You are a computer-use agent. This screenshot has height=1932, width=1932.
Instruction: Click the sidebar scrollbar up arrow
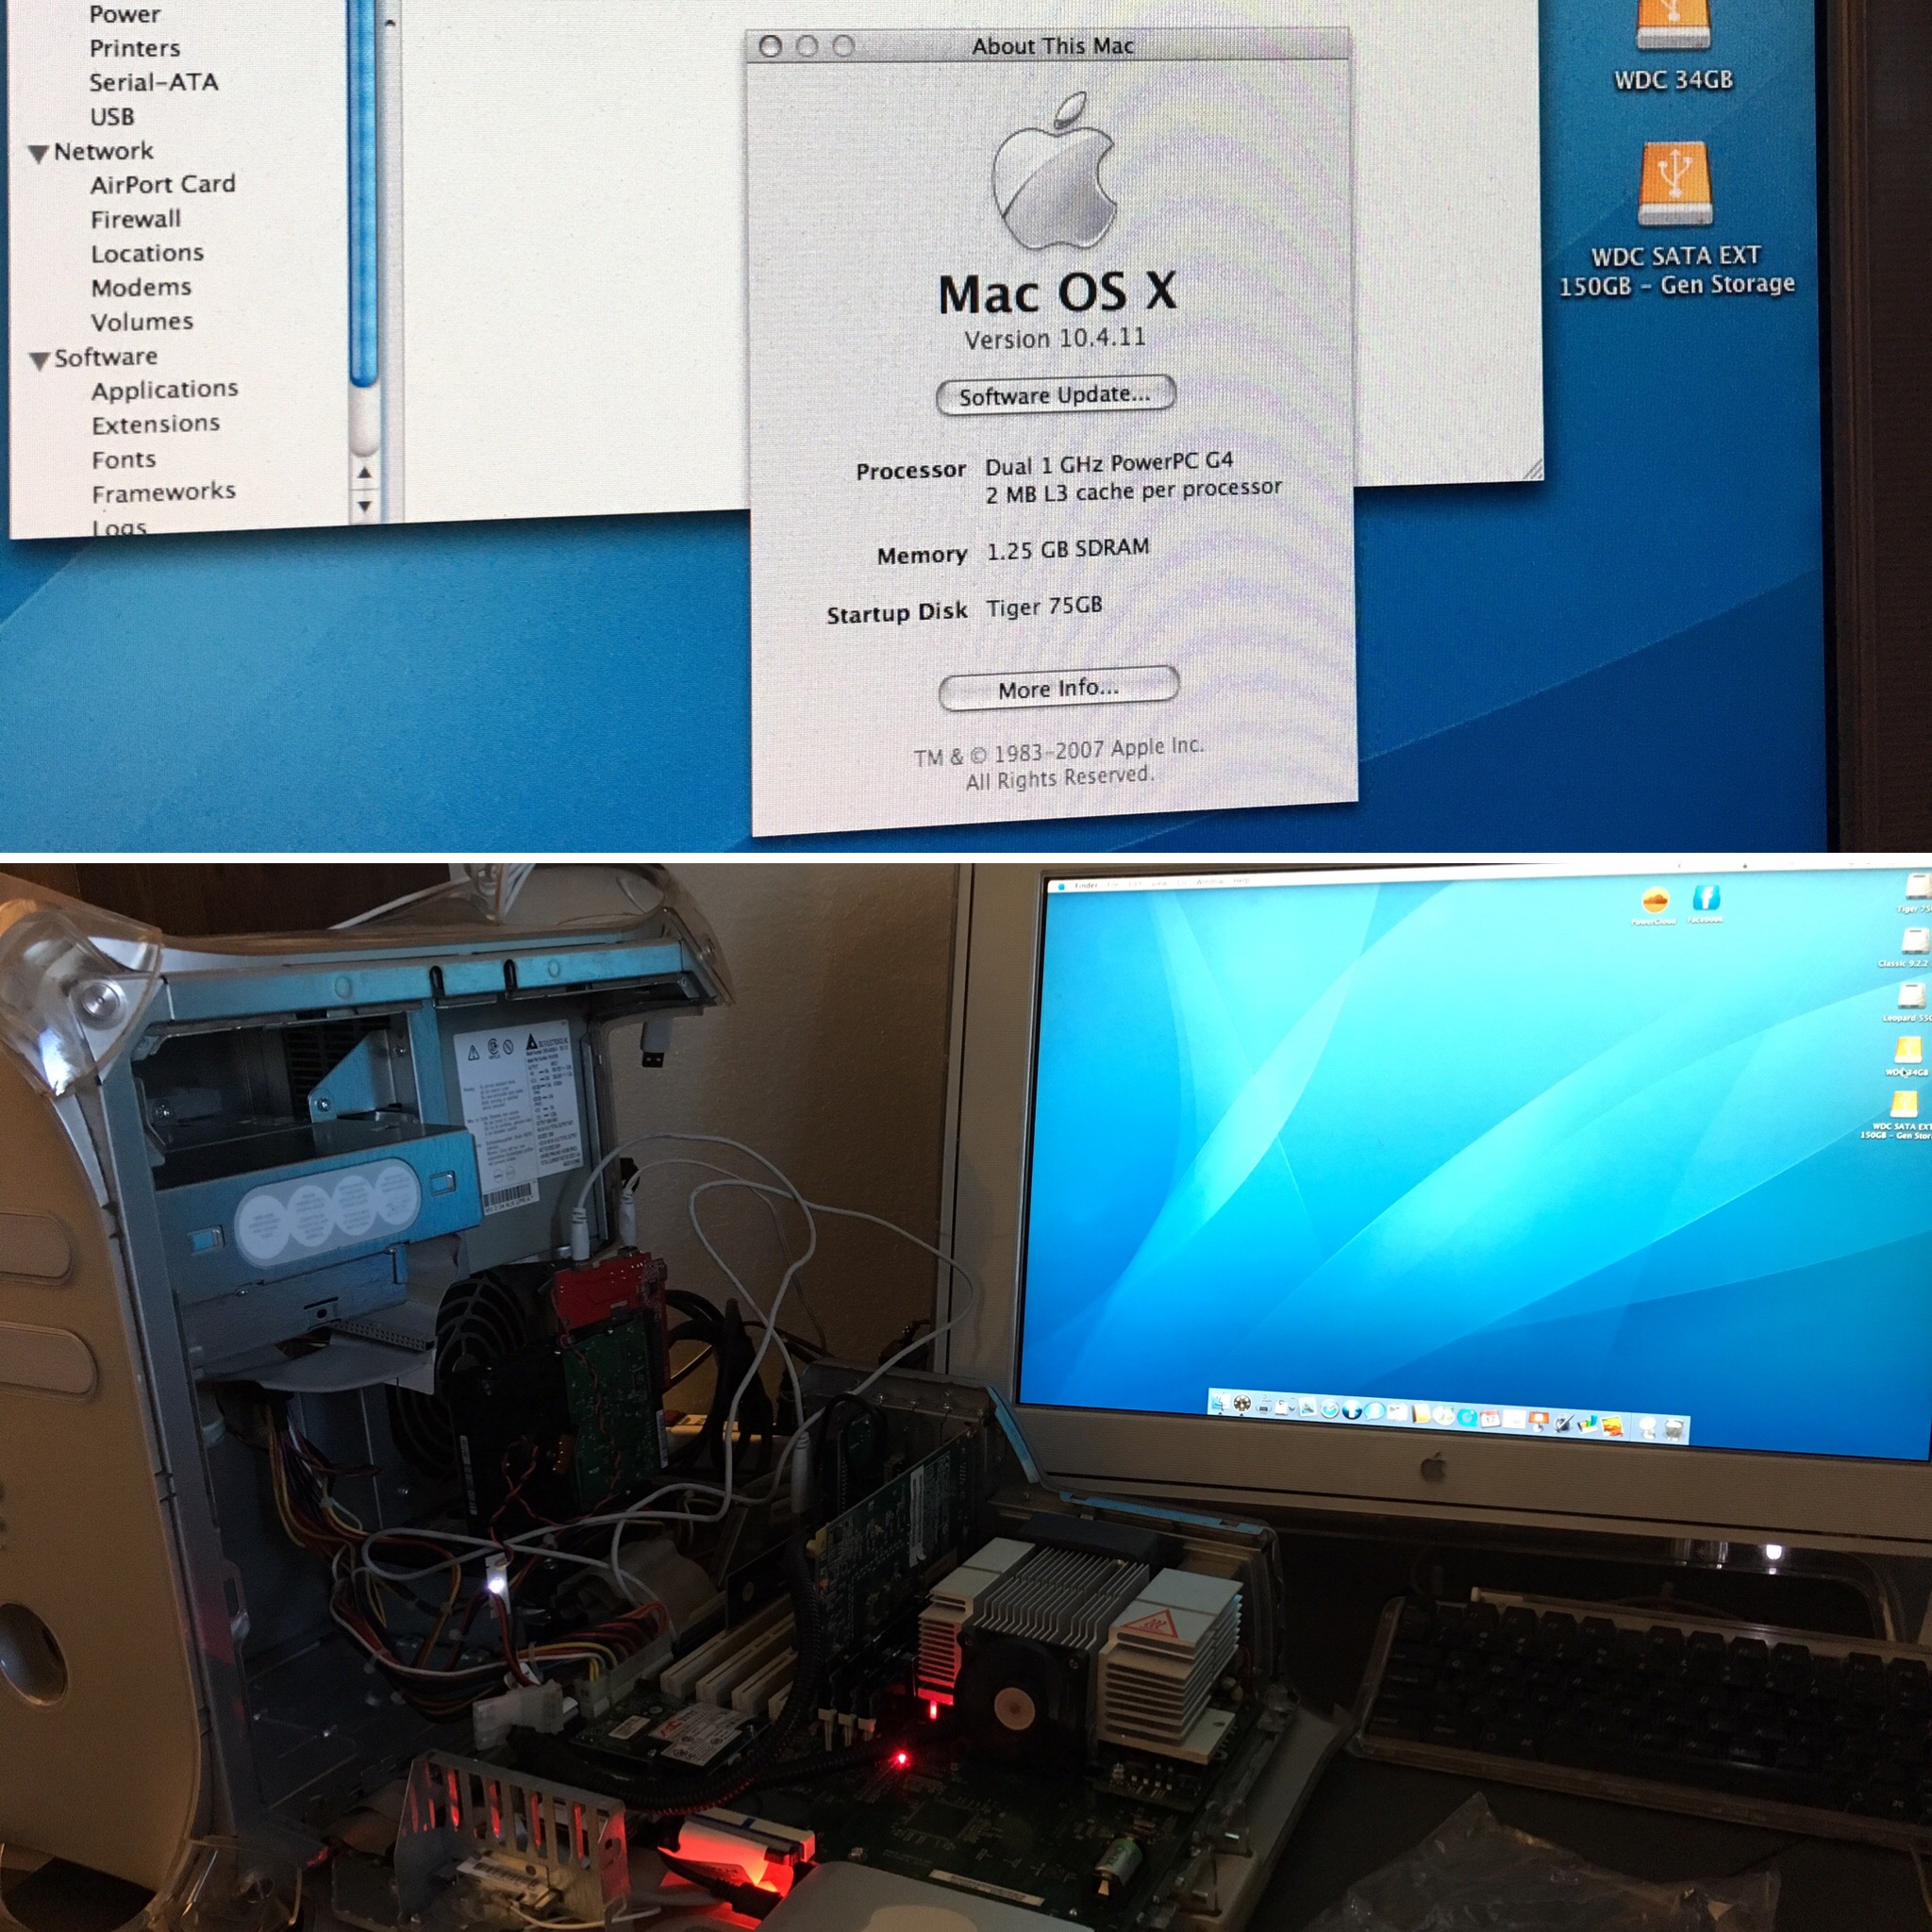tap(364, 473)
